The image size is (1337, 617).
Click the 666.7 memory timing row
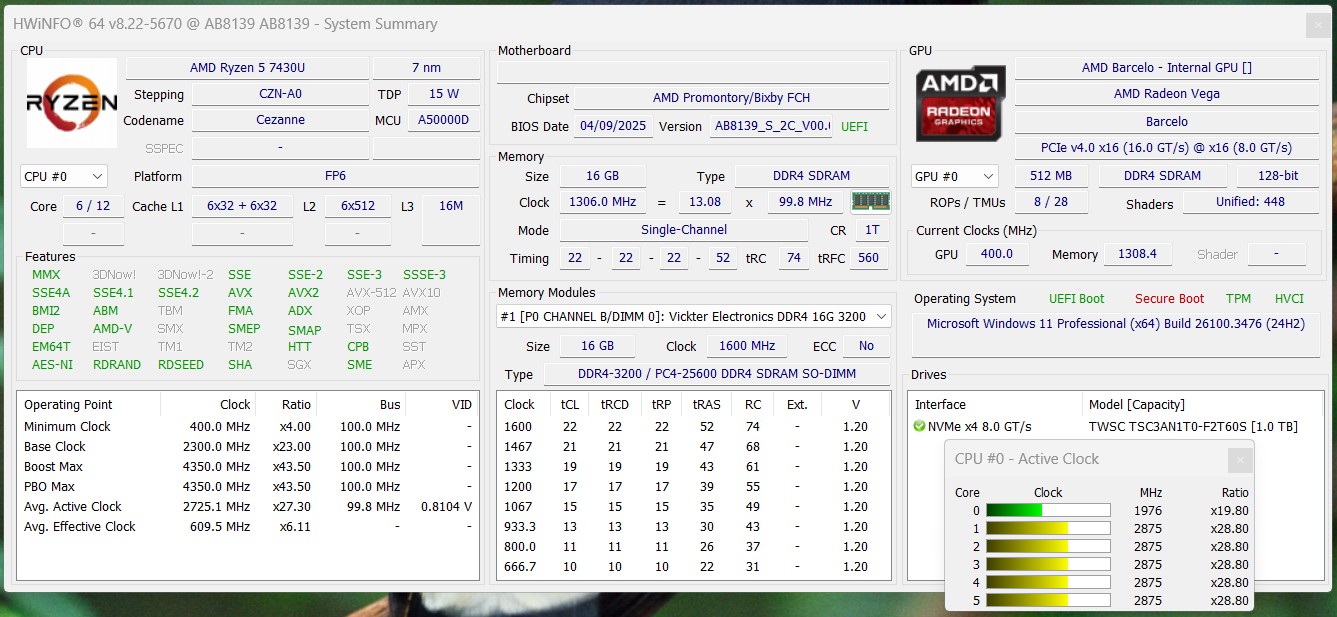[694, 567]
